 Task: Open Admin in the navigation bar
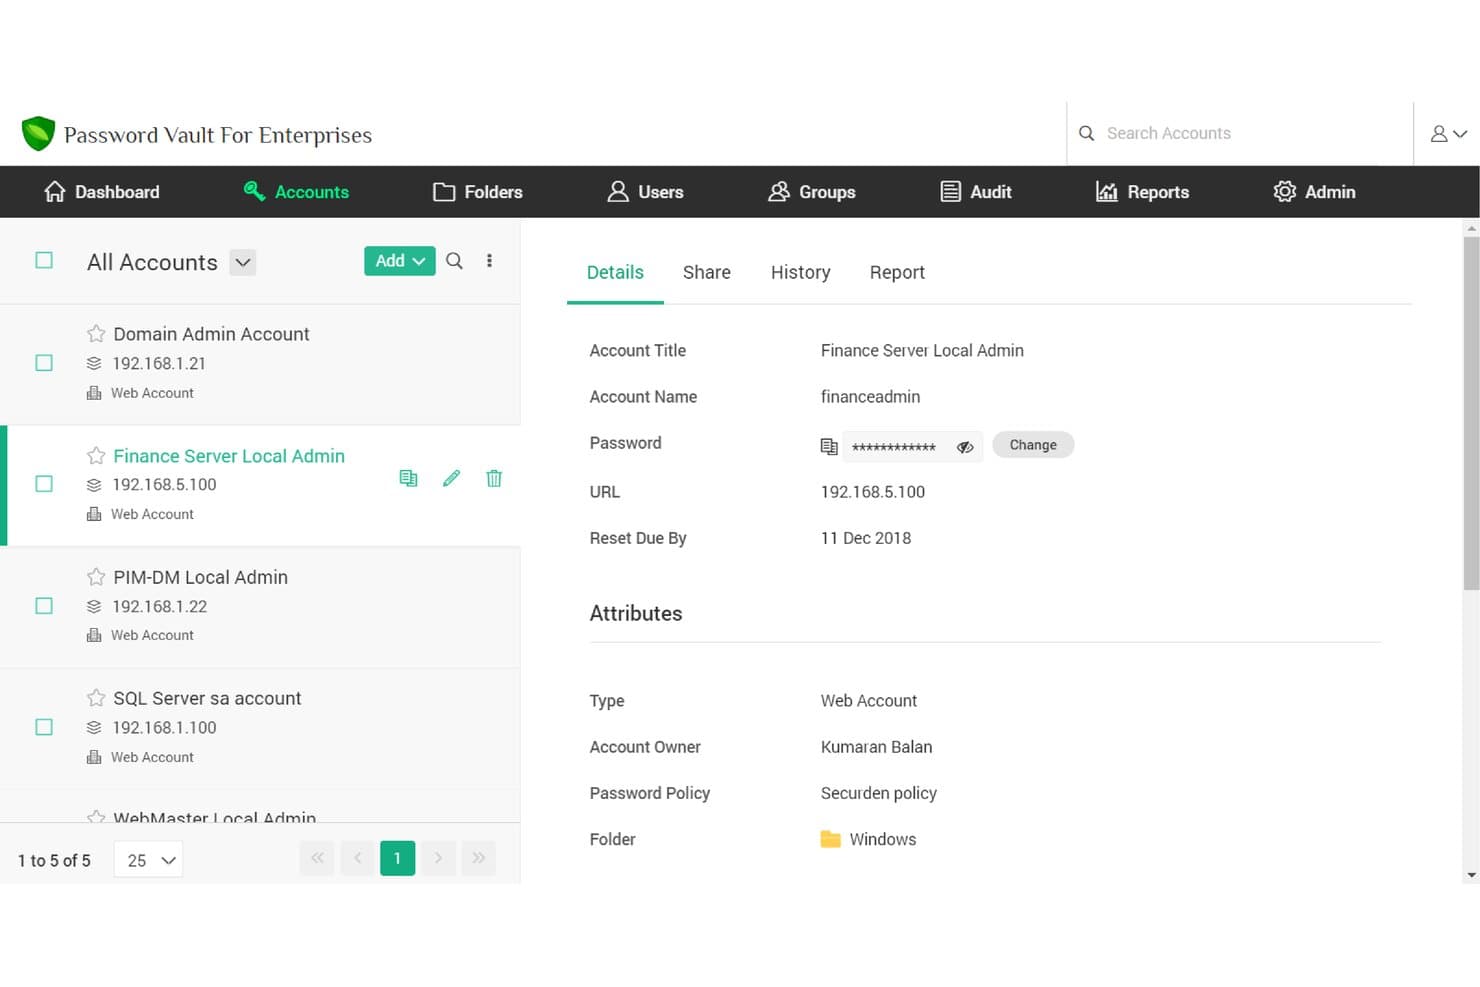tap(1314, 192)
